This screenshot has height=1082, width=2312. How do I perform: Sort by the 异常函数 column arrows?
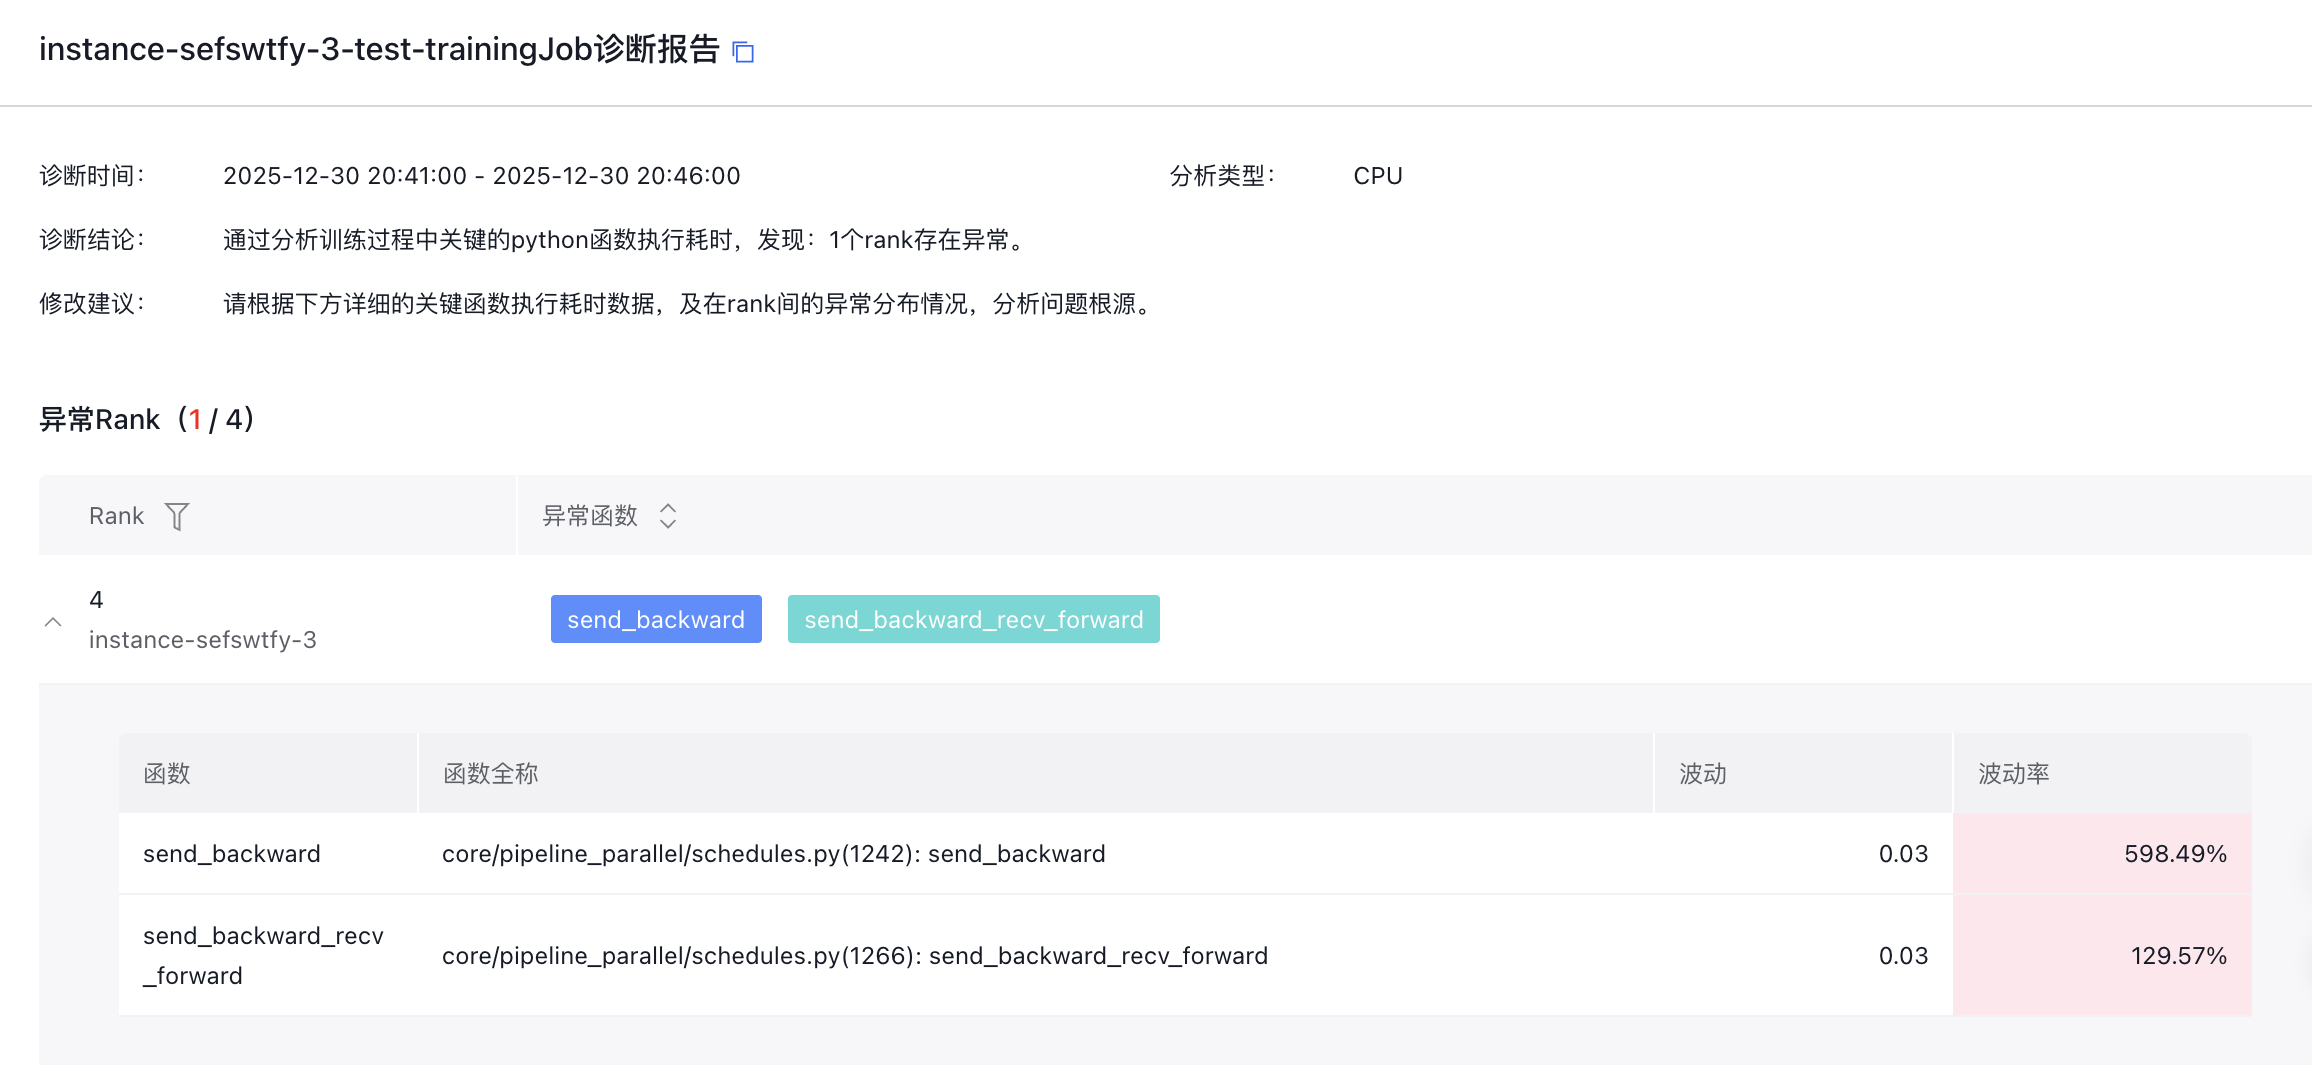(x=668, y=516)
